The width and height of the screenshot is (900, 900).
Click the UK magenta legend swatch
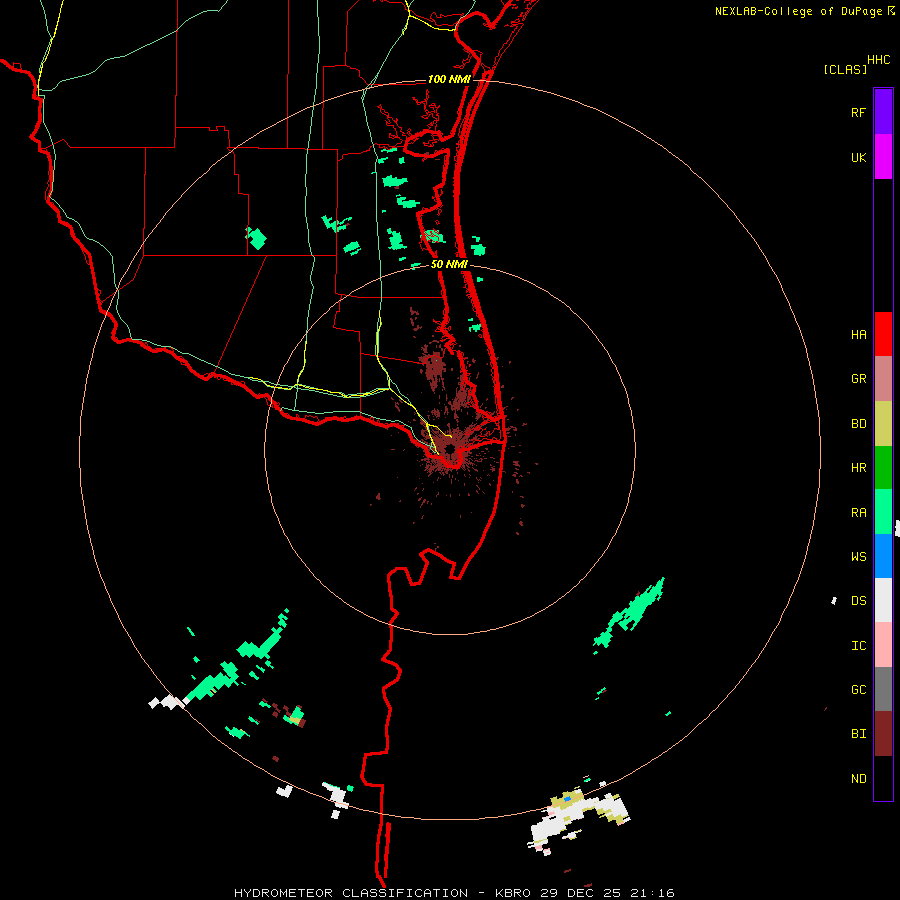[883, 157]
